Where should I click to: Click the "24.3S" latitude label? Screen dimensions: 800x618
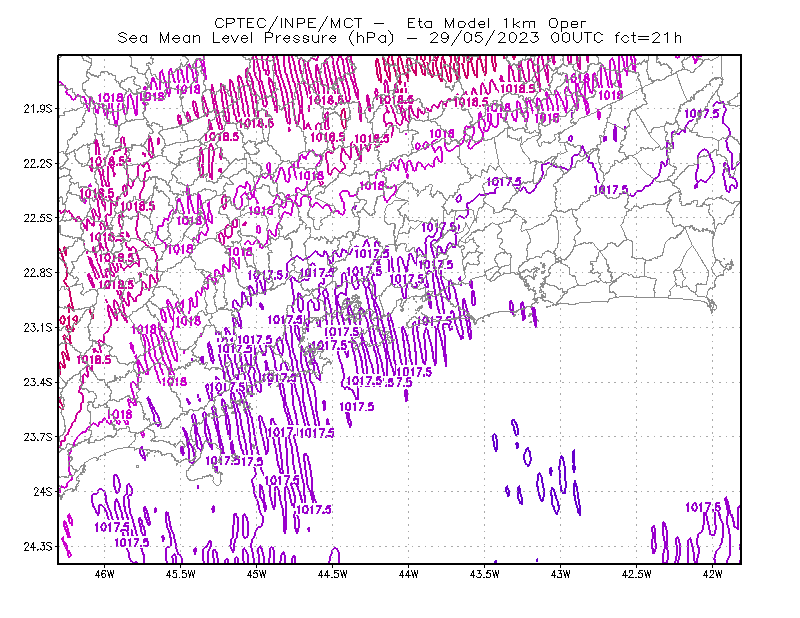coord(38,546)
